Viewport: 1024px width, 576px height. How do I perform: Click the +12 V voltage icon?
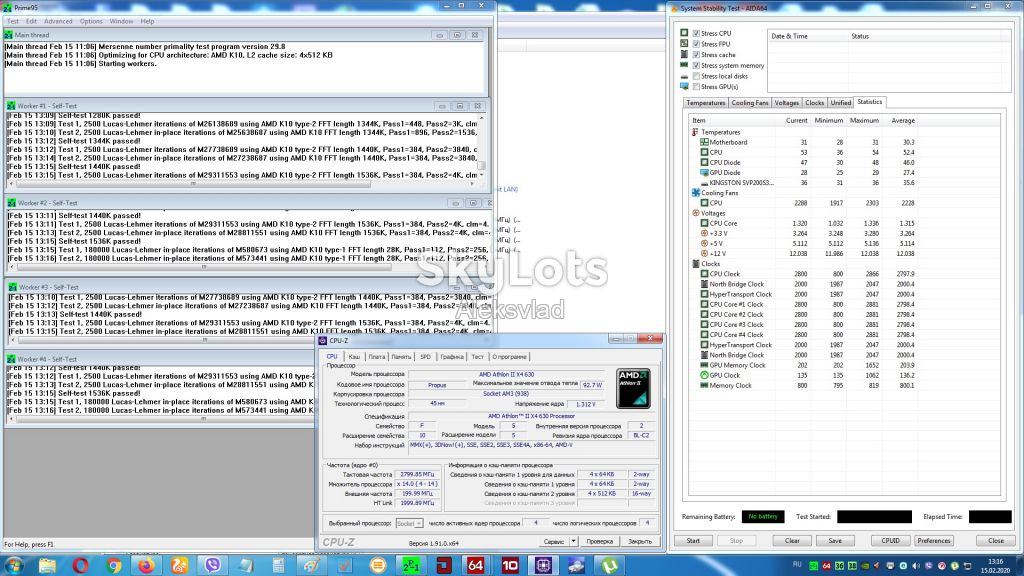point(704,253)
